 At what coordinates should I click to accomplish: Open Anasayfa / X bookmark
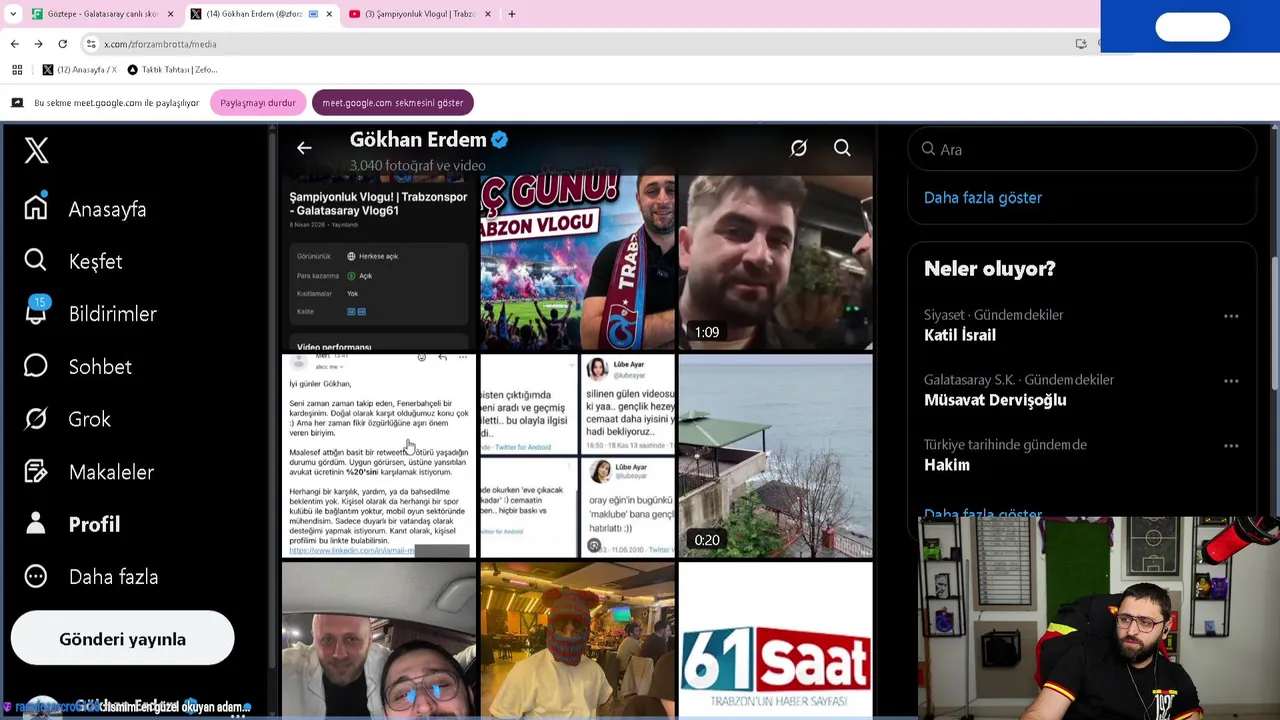coord(79,70)
